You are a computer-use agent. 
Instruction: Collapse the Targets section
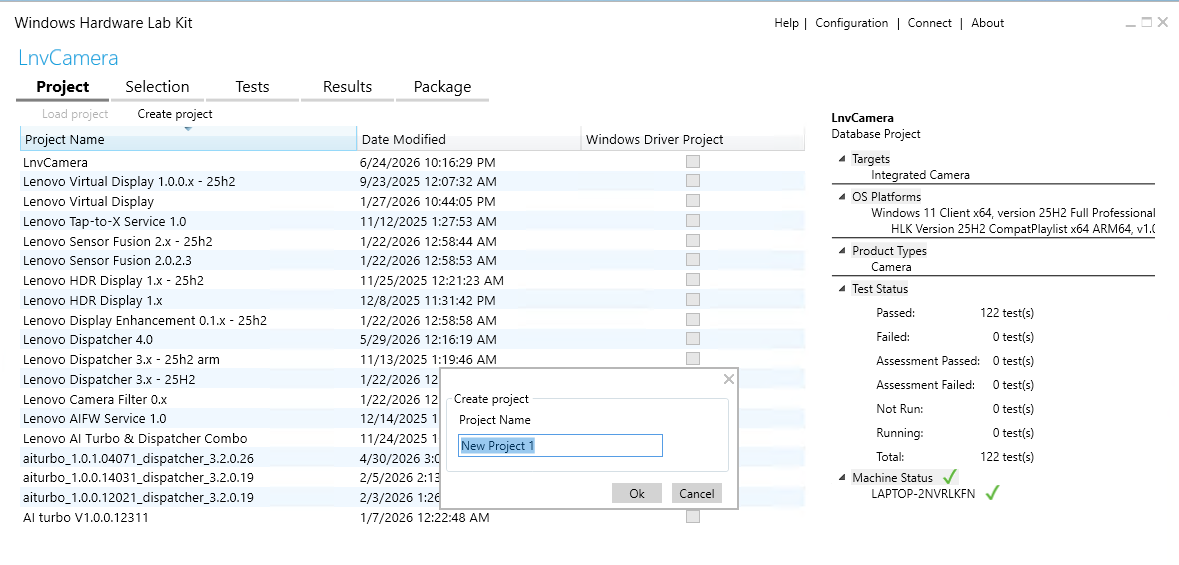coord(841,159)
